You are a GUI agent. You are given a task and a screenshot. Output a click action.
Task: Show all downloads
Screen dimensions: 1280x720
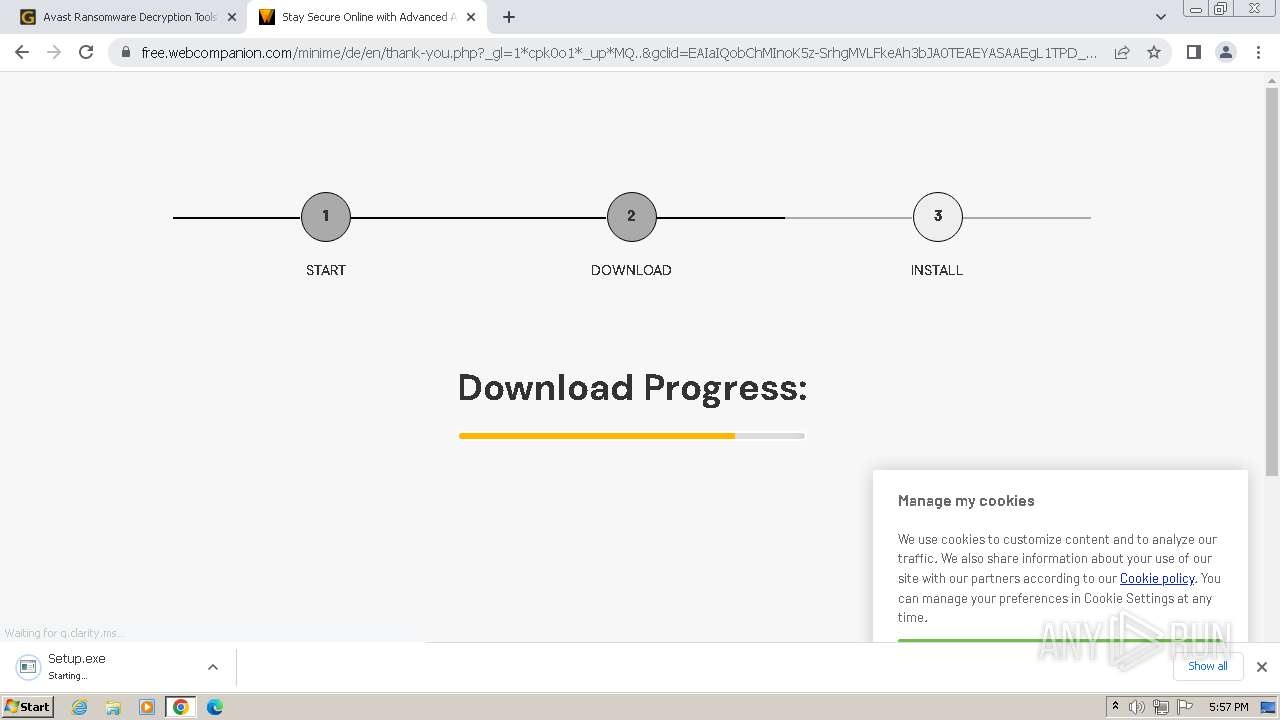coord(1208,667)
